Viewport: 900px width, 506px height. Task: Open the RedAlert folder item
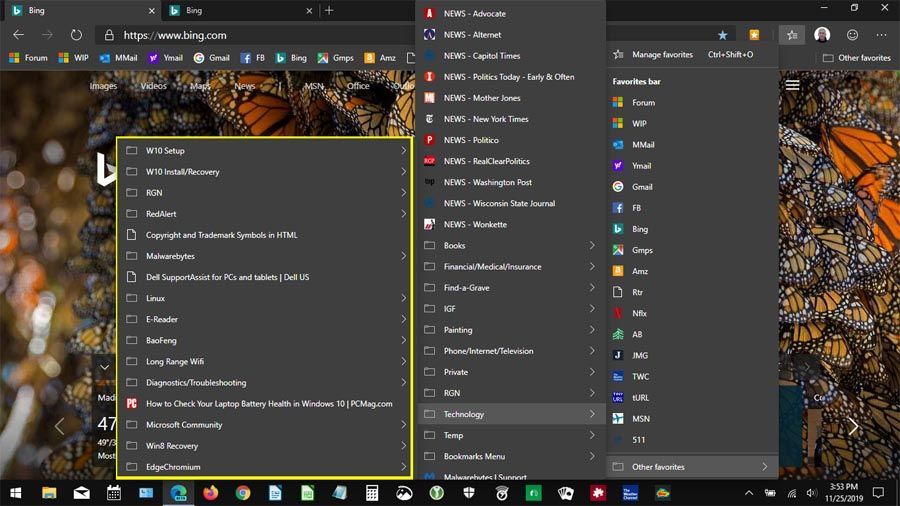pyautogui.click(x=265, y=214)
